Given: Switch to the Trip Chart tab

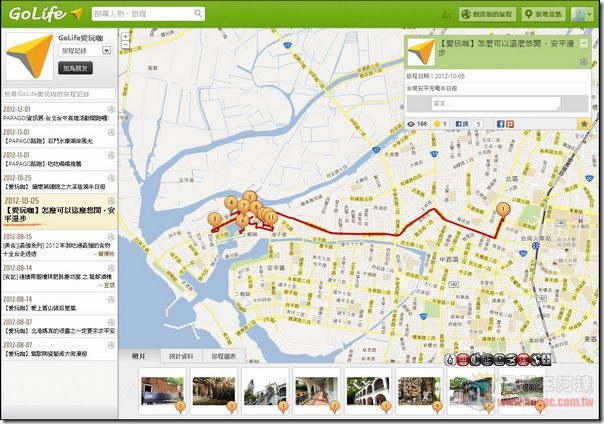Looking at the screenshot, I should (223, 356).
